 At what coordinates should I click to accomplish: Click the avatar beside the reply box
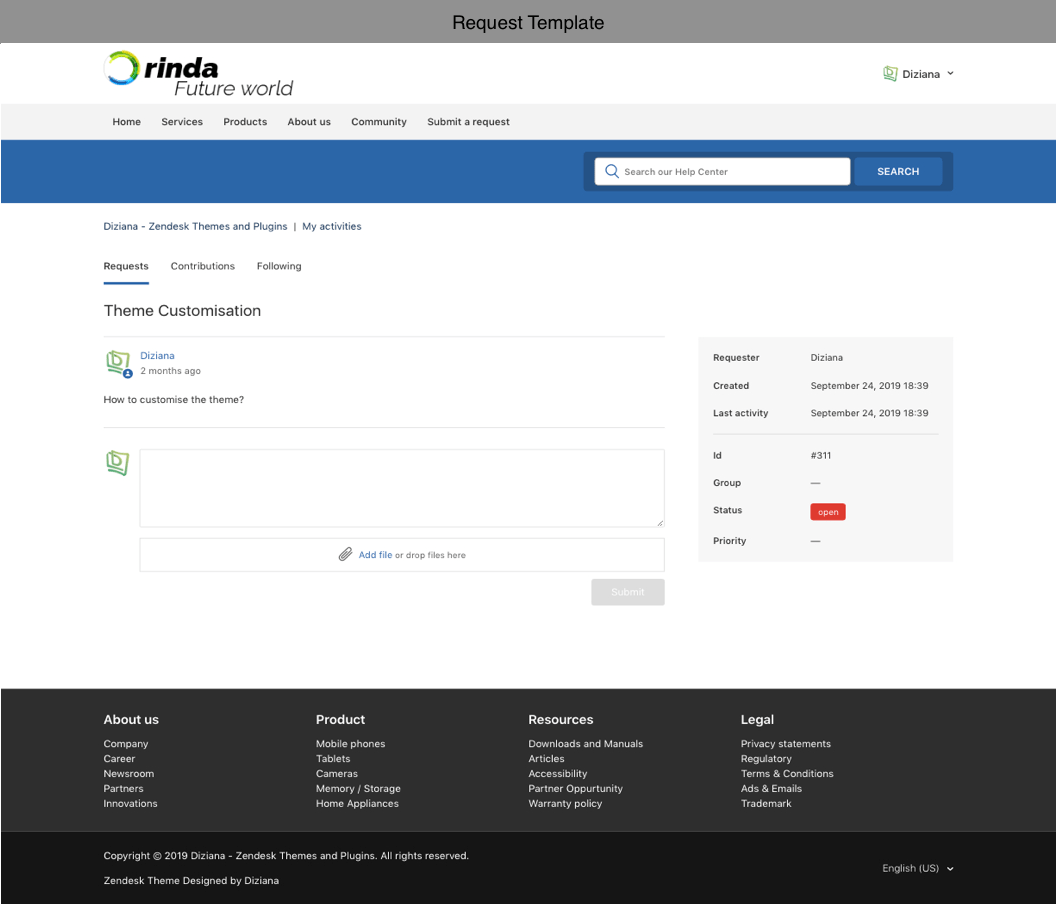[x=118, y=462]
